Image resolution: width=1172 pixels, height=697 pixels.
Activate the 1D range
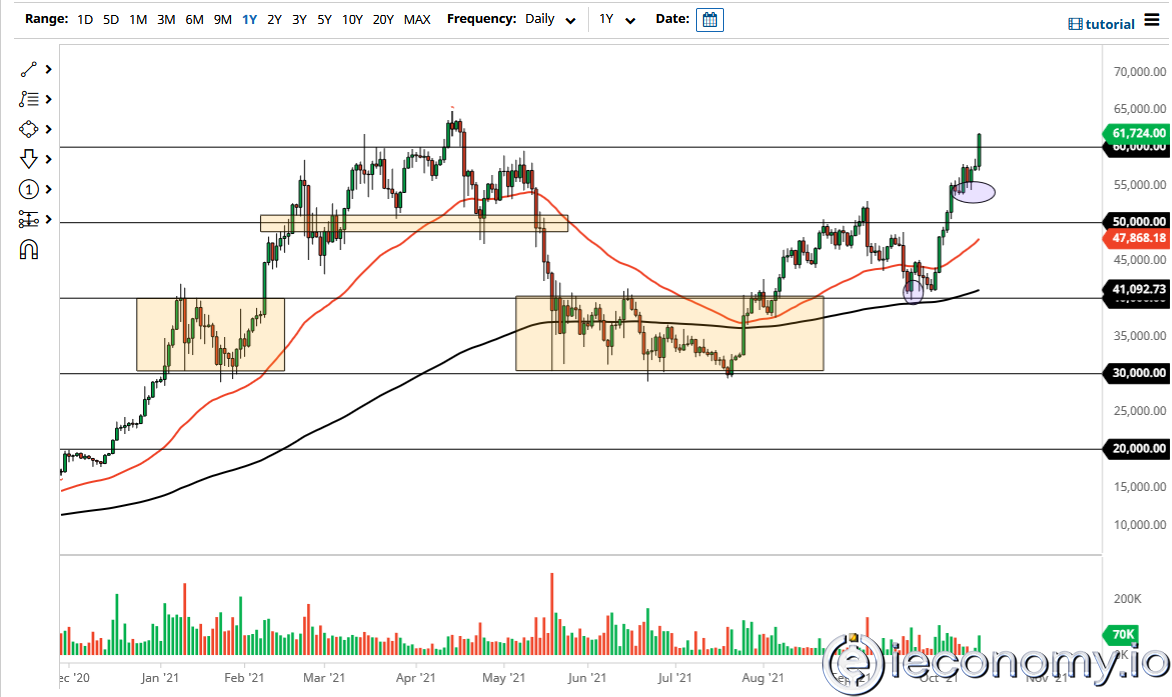pyautogui.click(x=84, y=18)
